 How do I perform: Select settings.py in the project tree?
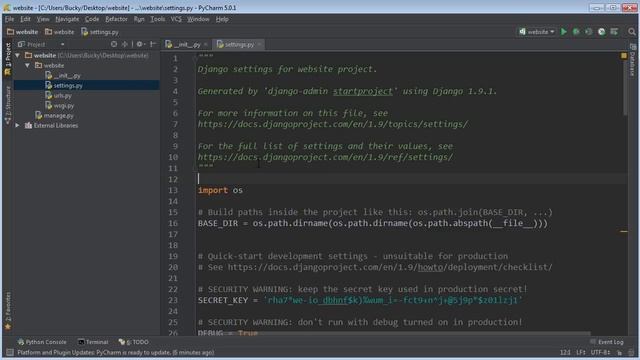68,85
